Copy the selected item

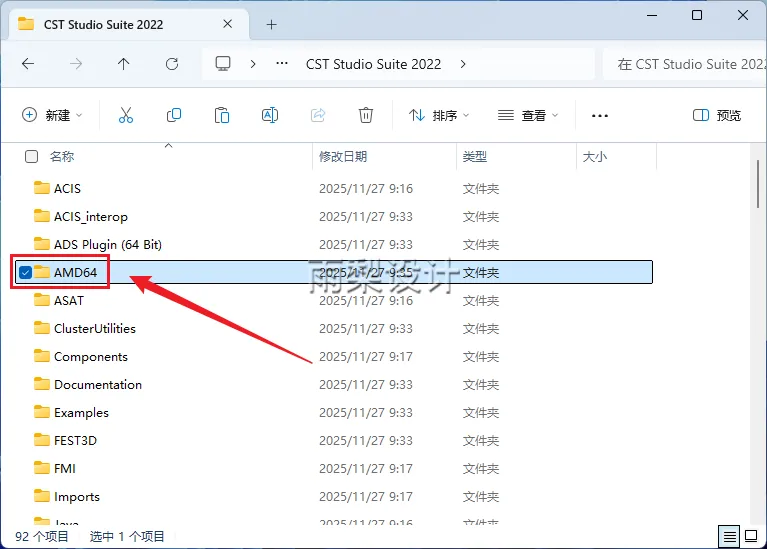174,115
